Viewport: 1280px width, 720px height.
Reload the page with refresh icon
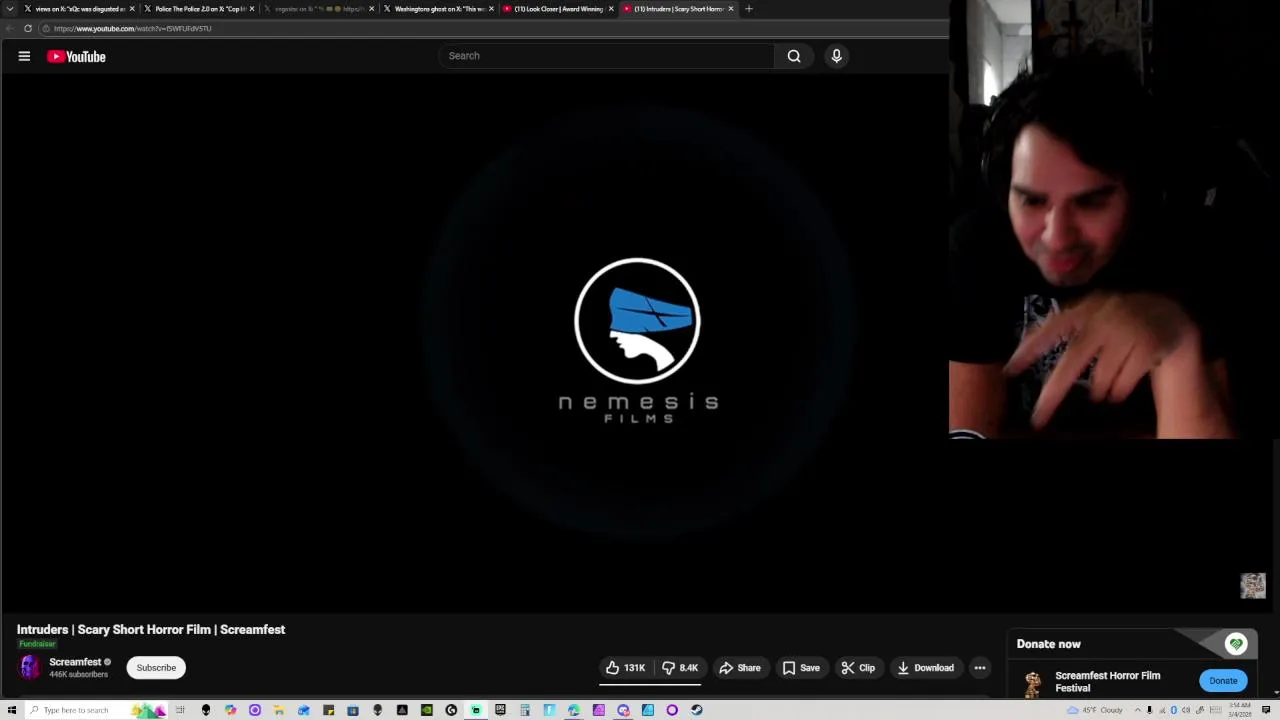pyautogui.click(x=28, y=28)
